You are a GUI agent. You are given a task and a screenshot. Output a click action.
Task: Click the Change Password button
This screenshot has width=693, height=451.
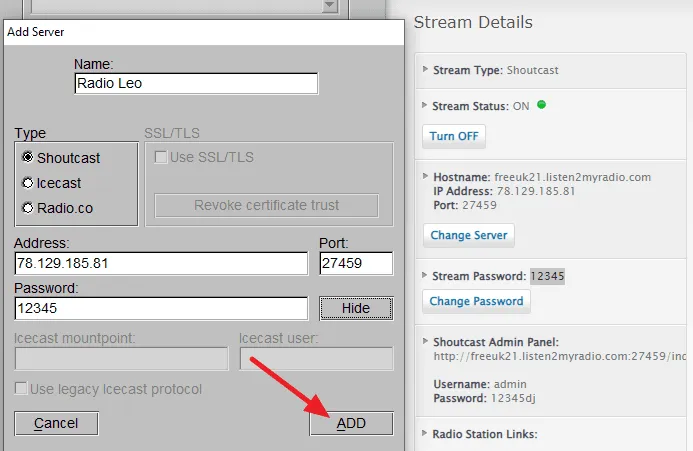pyautogui.click(x=476, y=301)
